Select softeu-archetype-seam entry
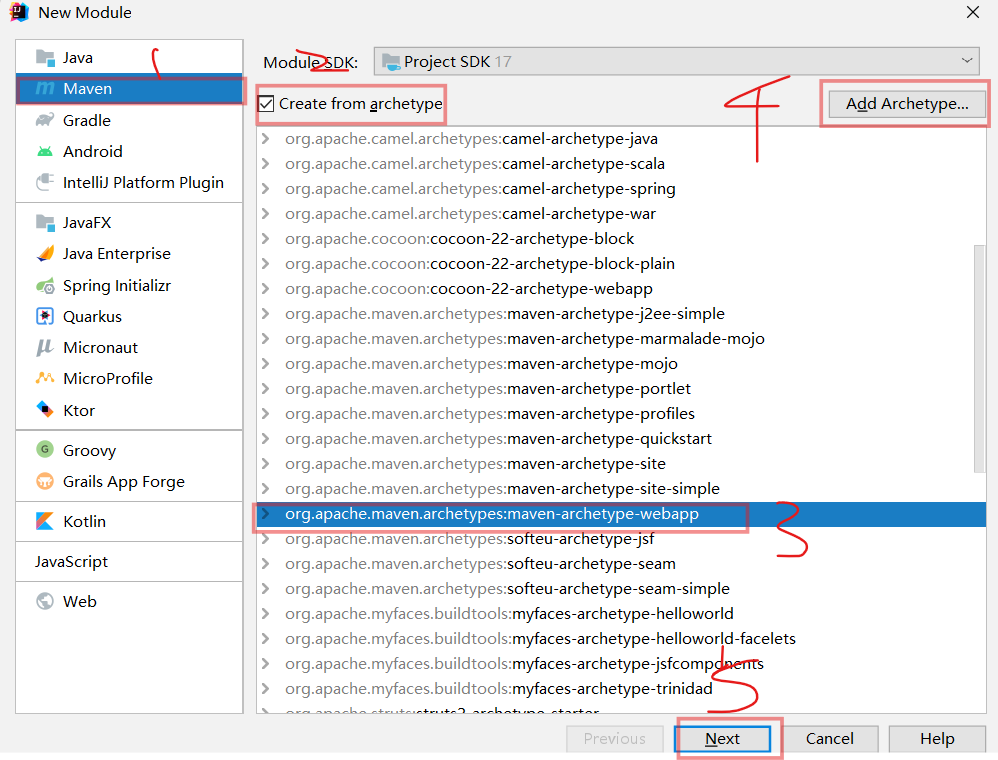The image size is (998, 760). [x=481, y=564]
